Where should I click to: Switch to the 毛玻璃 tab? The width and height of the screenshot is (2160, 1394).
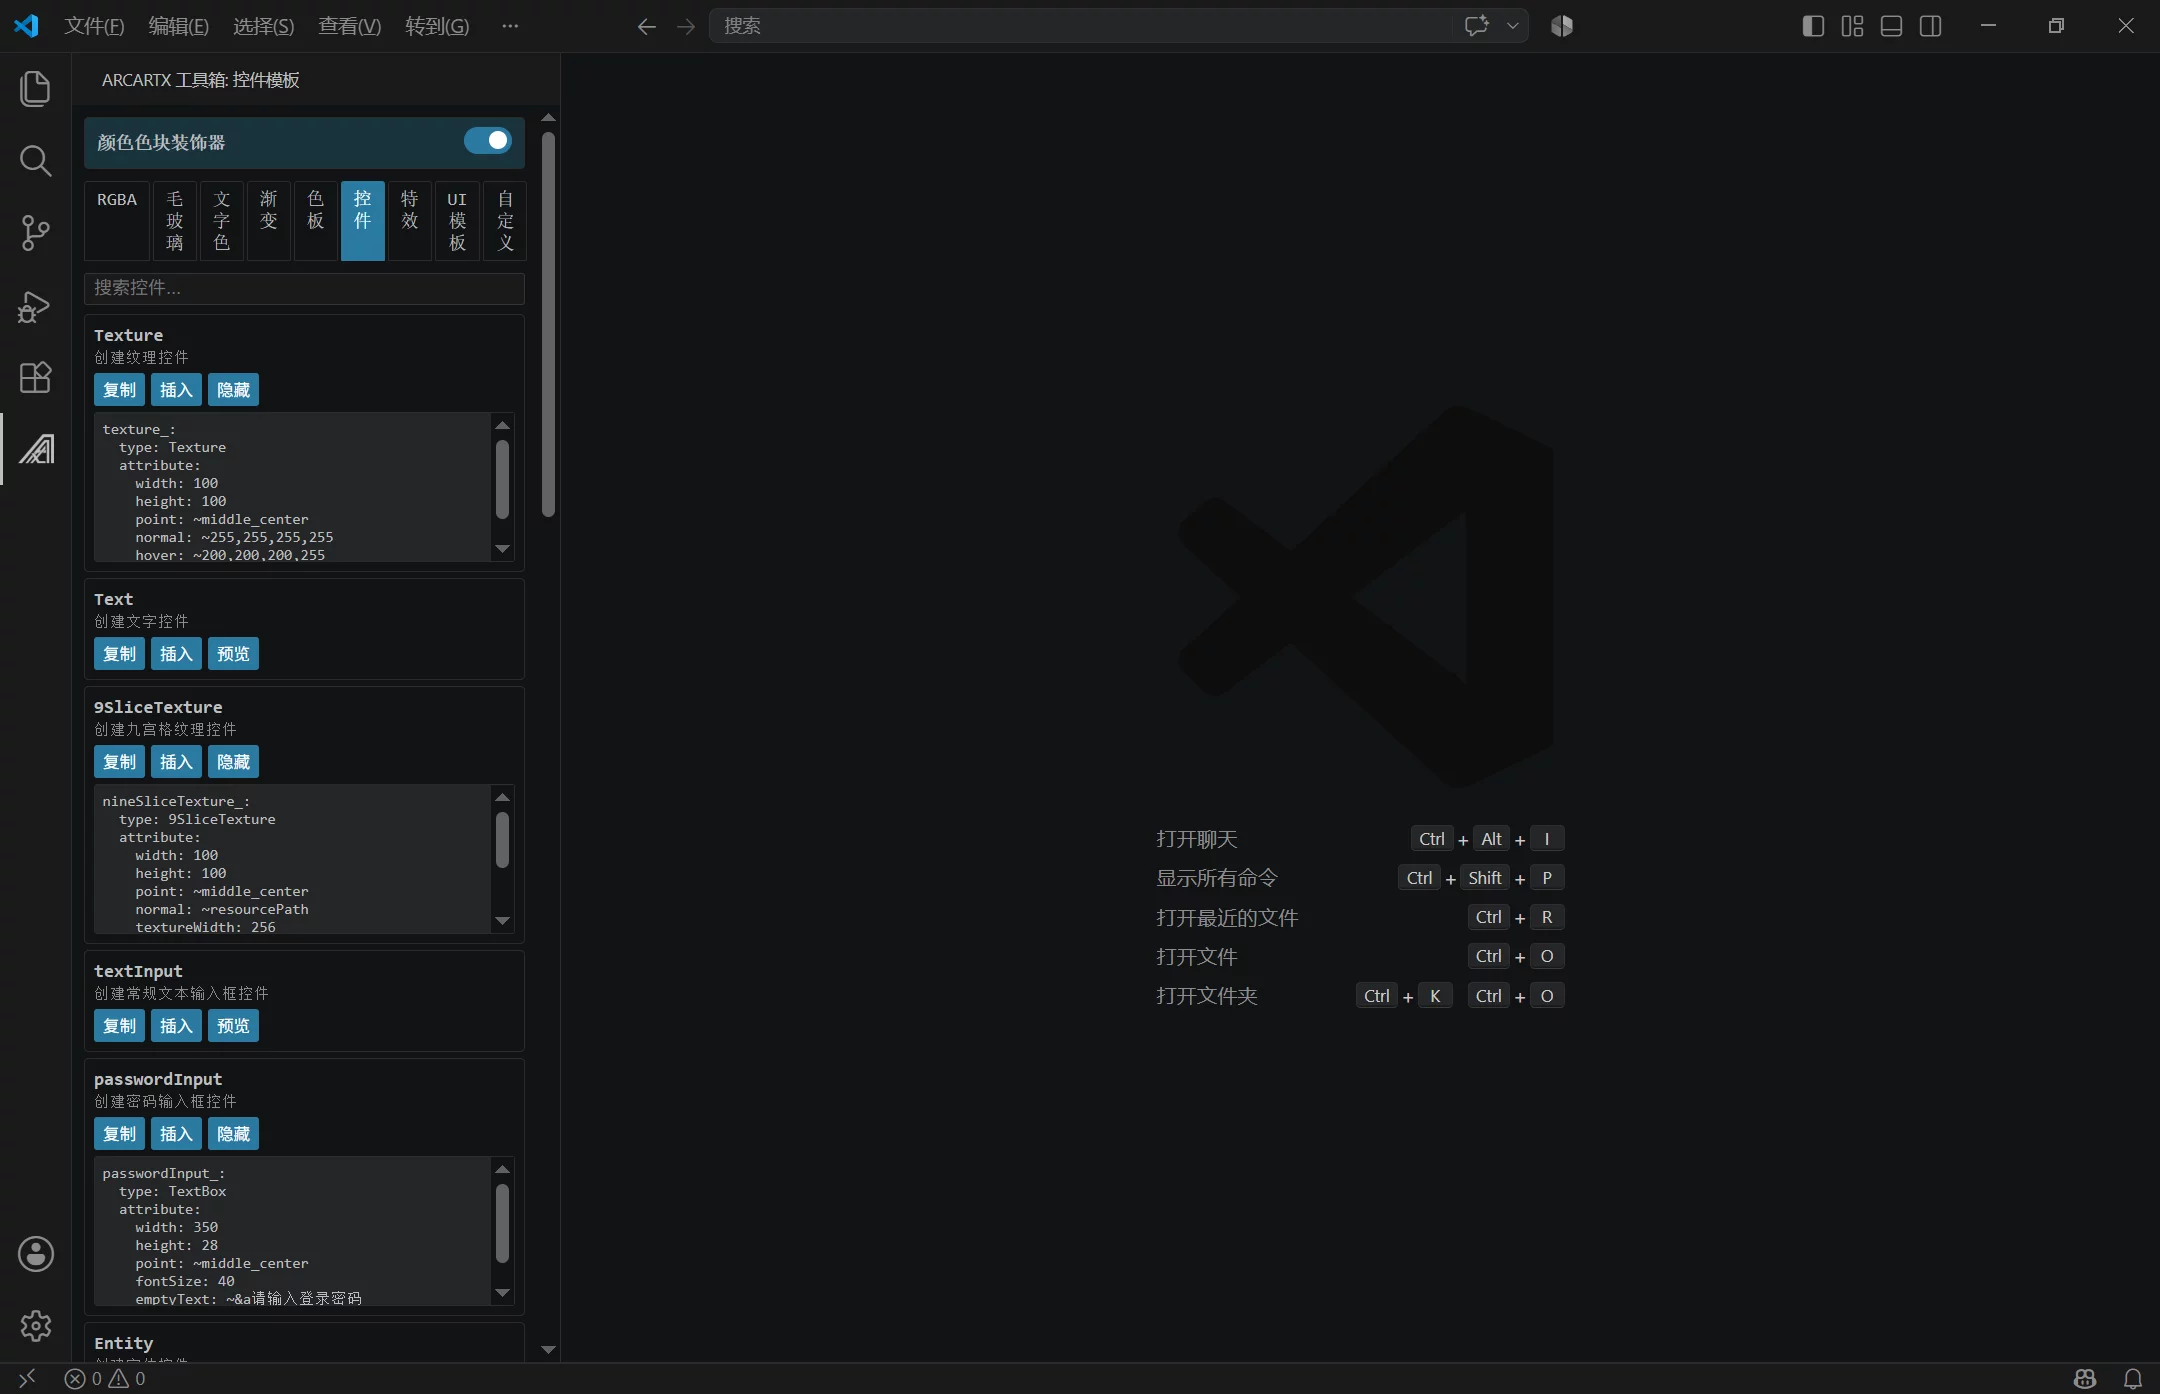pyautogui.click(x=175, y=221)
